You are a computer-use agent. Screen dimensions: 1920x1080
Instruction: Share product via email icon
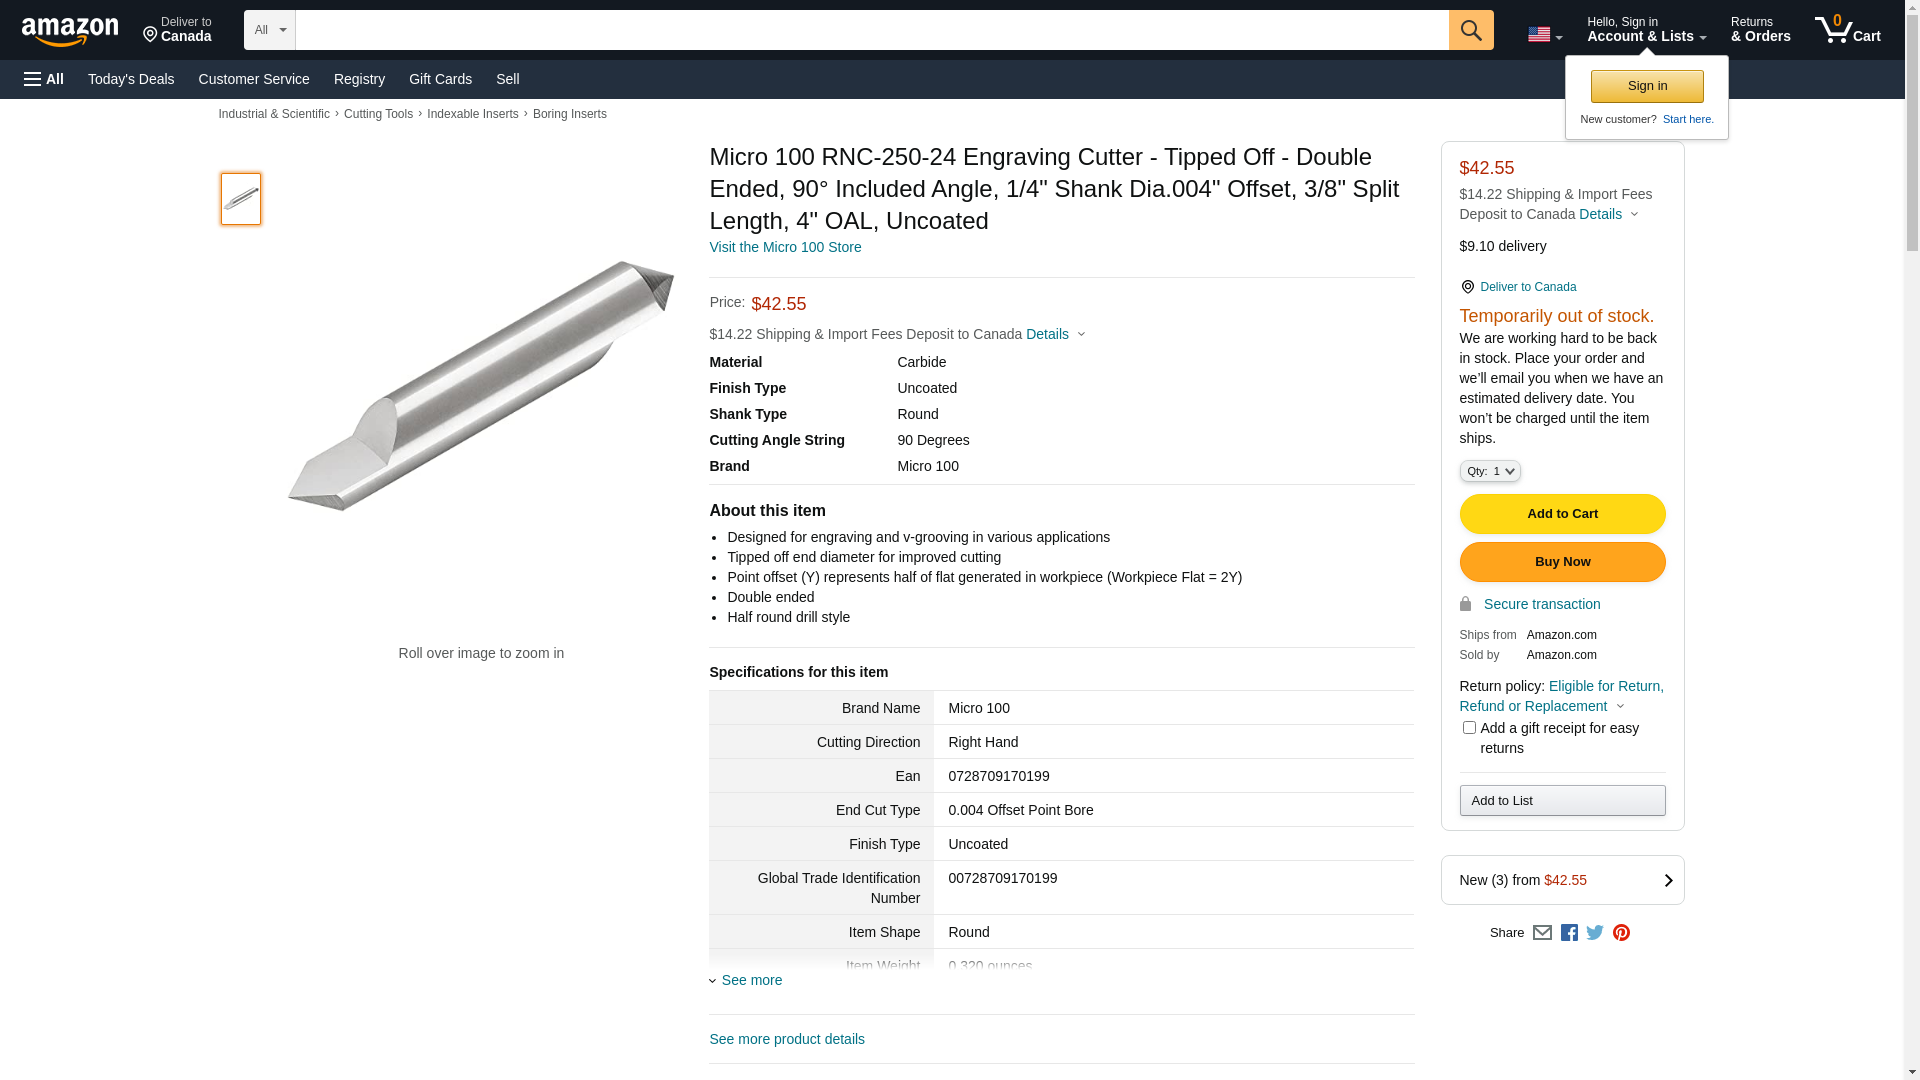[1542, 932]
